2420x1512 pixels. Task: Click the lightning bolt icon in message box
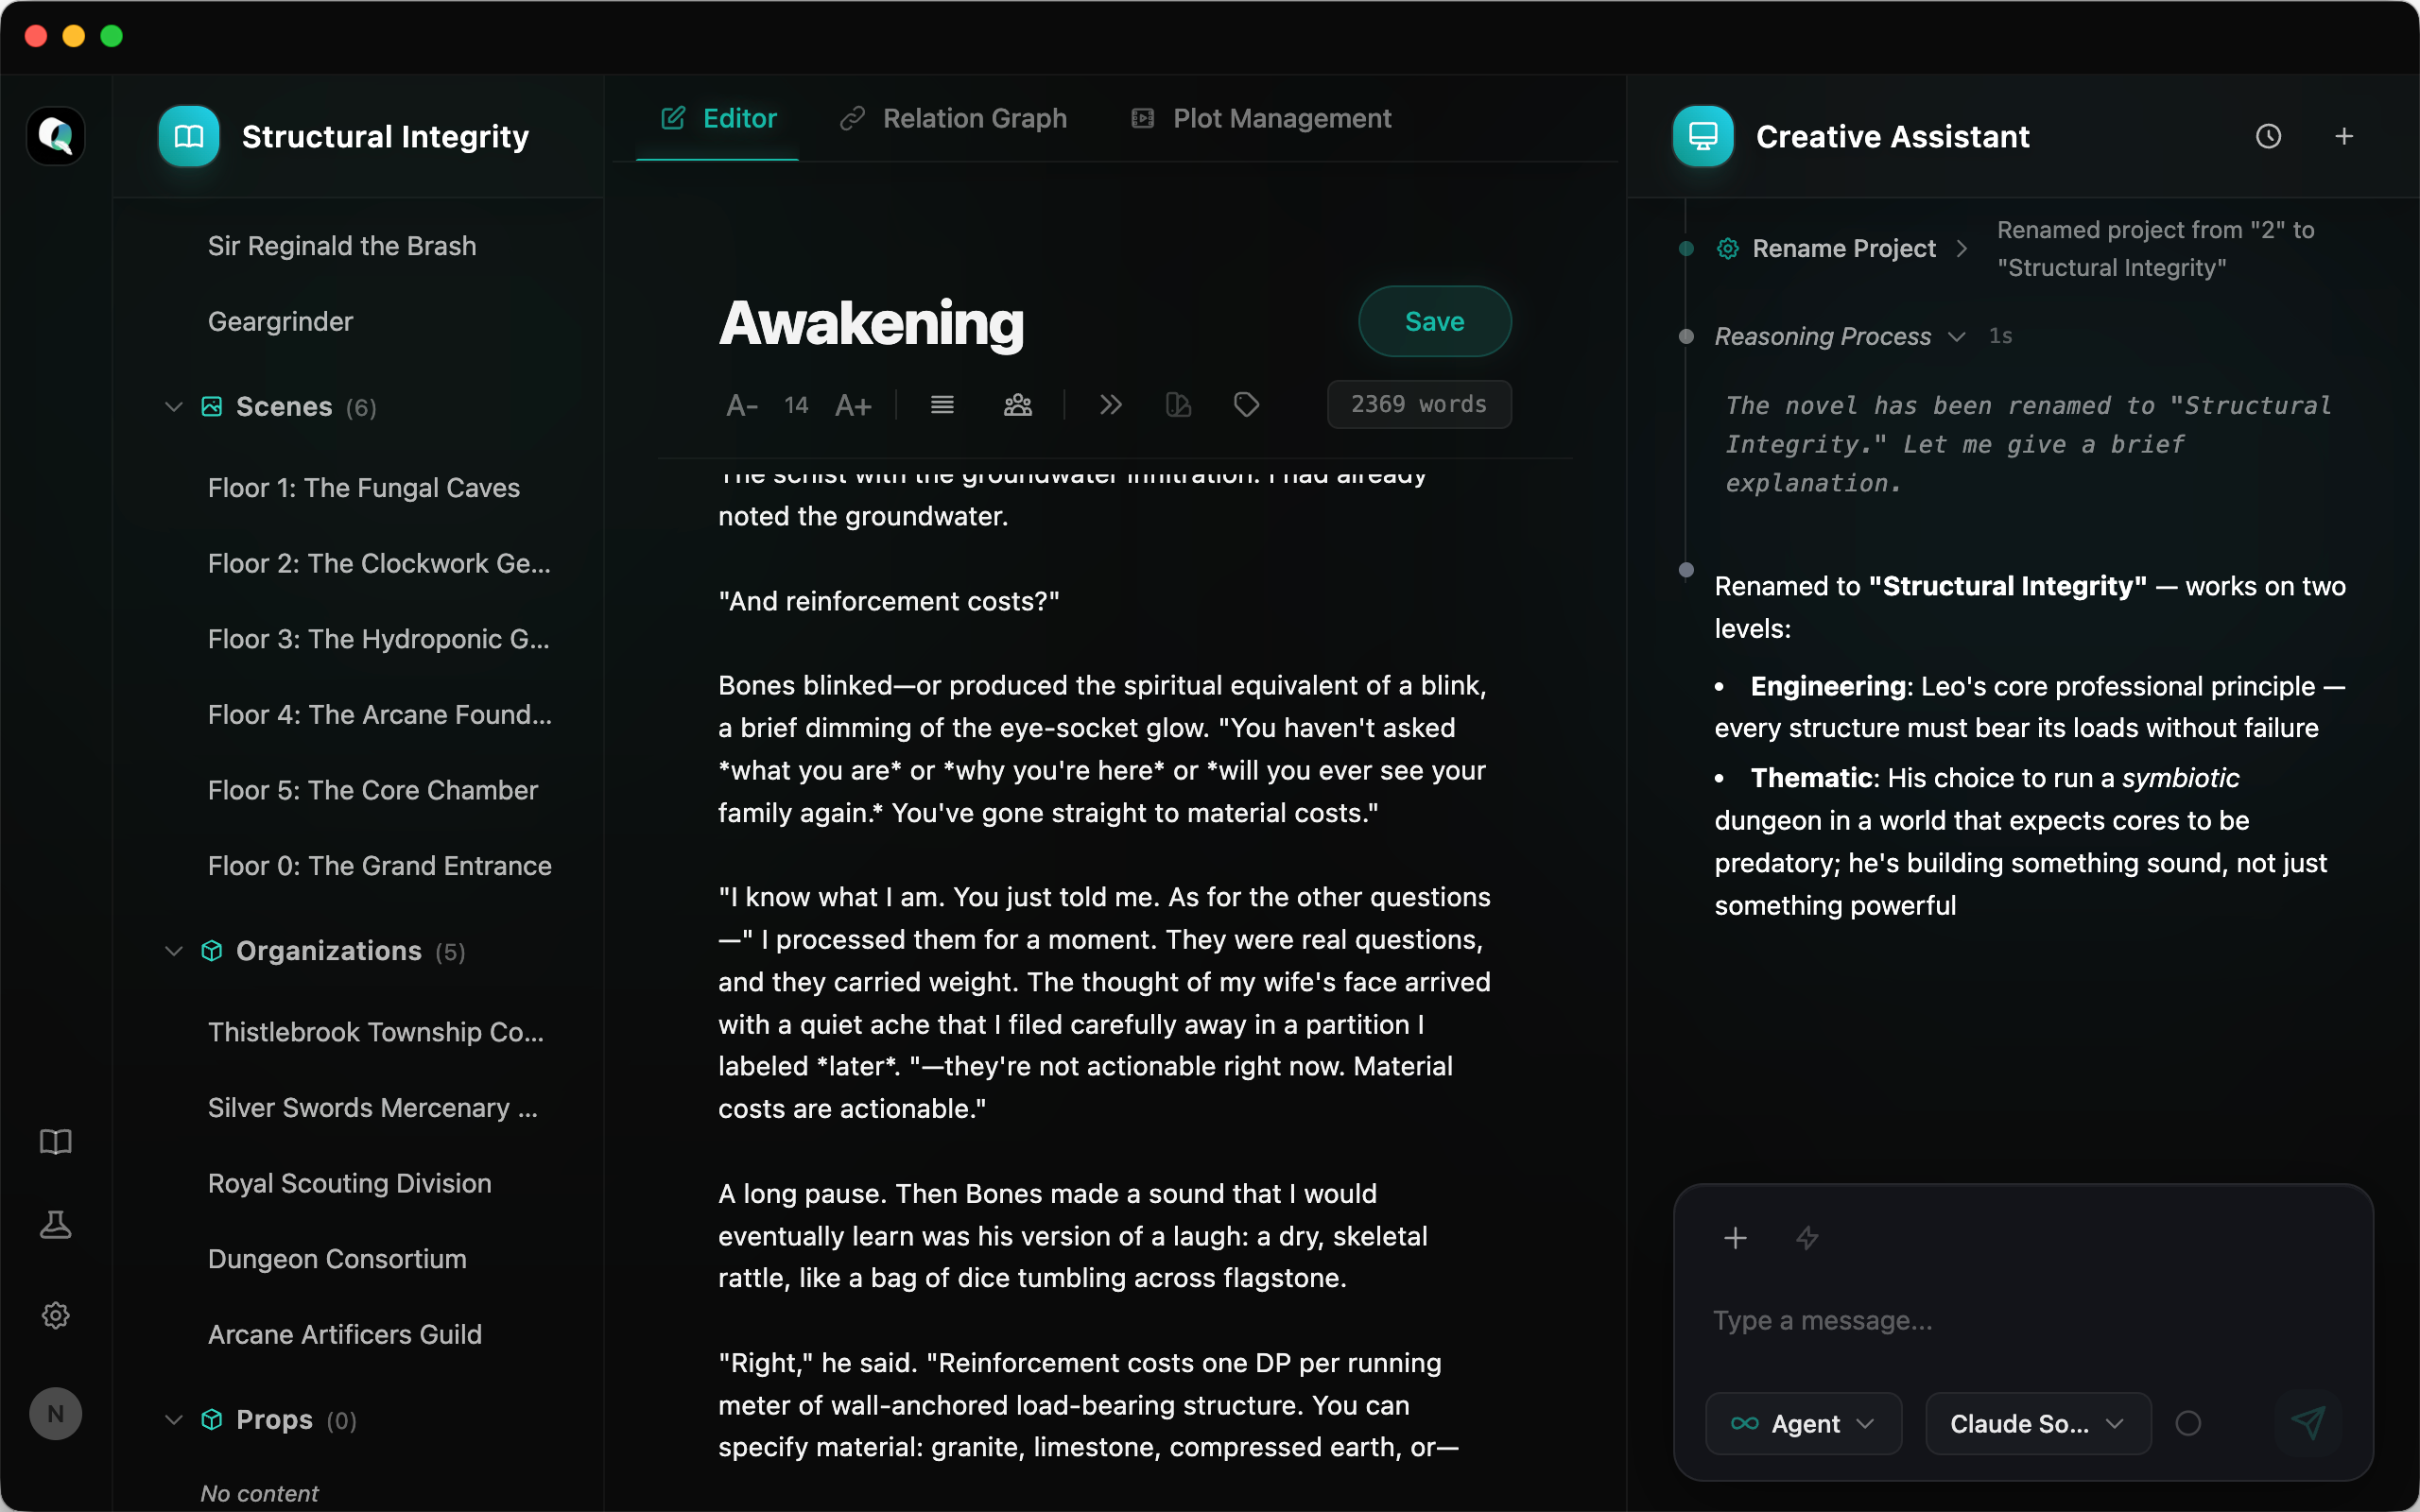coord(1807,1238)
